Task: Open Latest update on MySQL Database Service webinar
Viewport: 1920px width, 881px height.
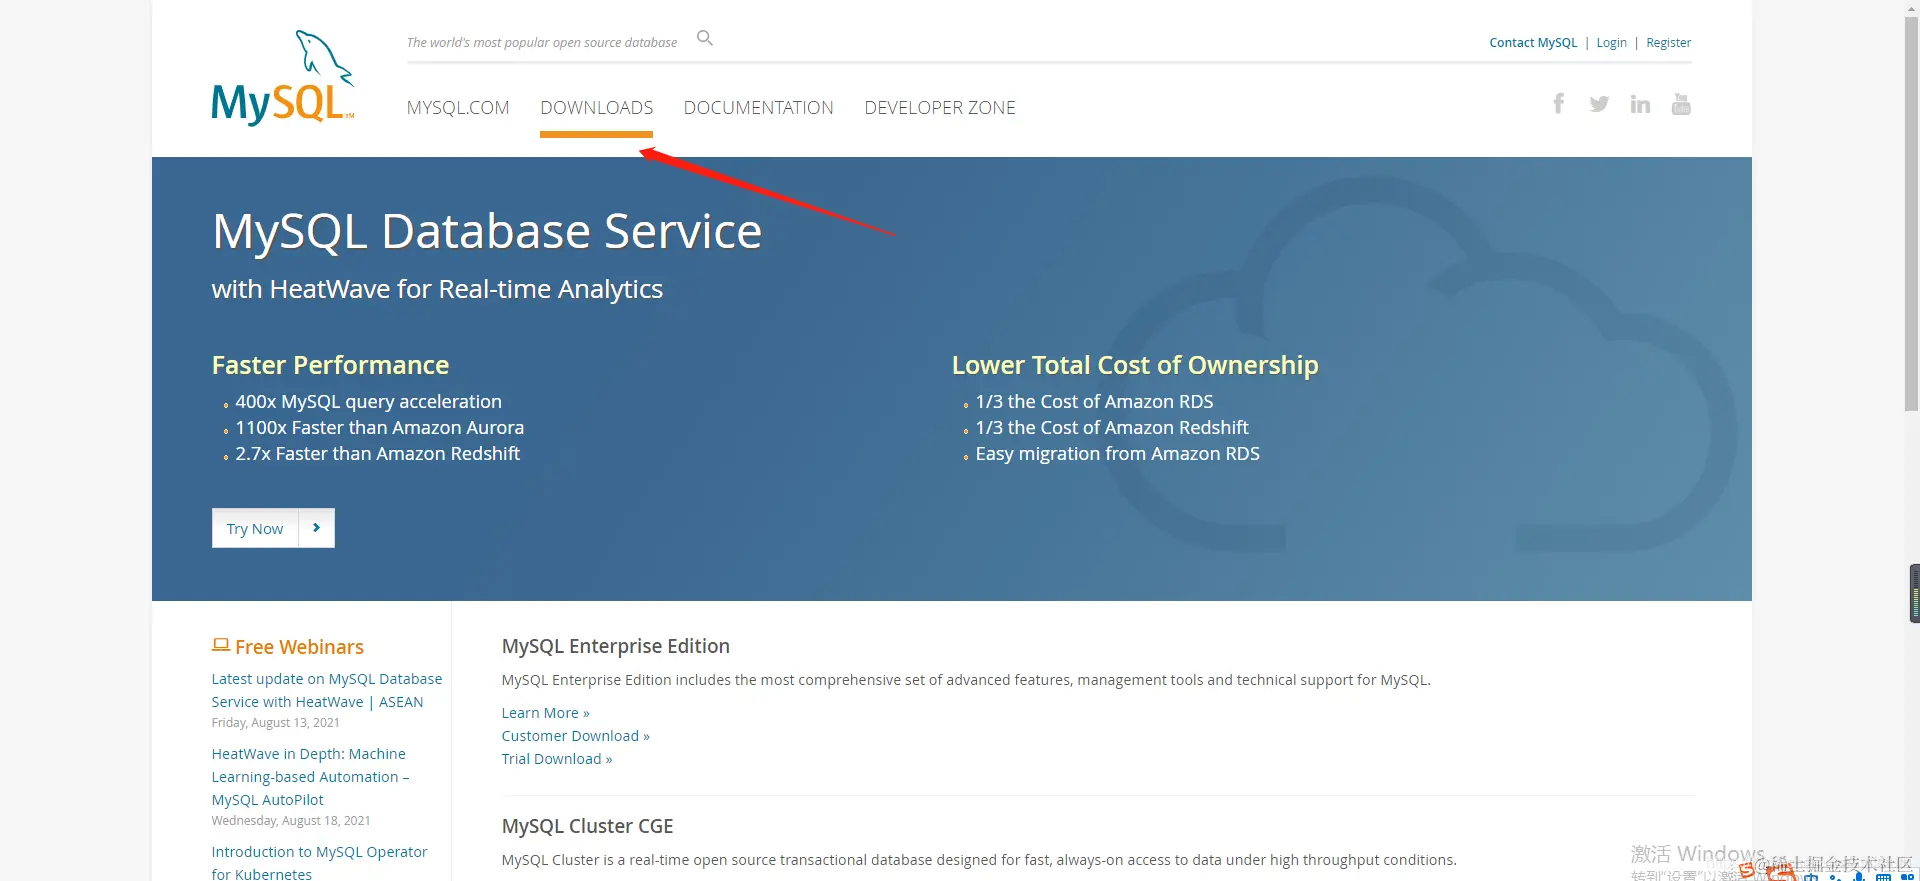Action: coord(327,690)
